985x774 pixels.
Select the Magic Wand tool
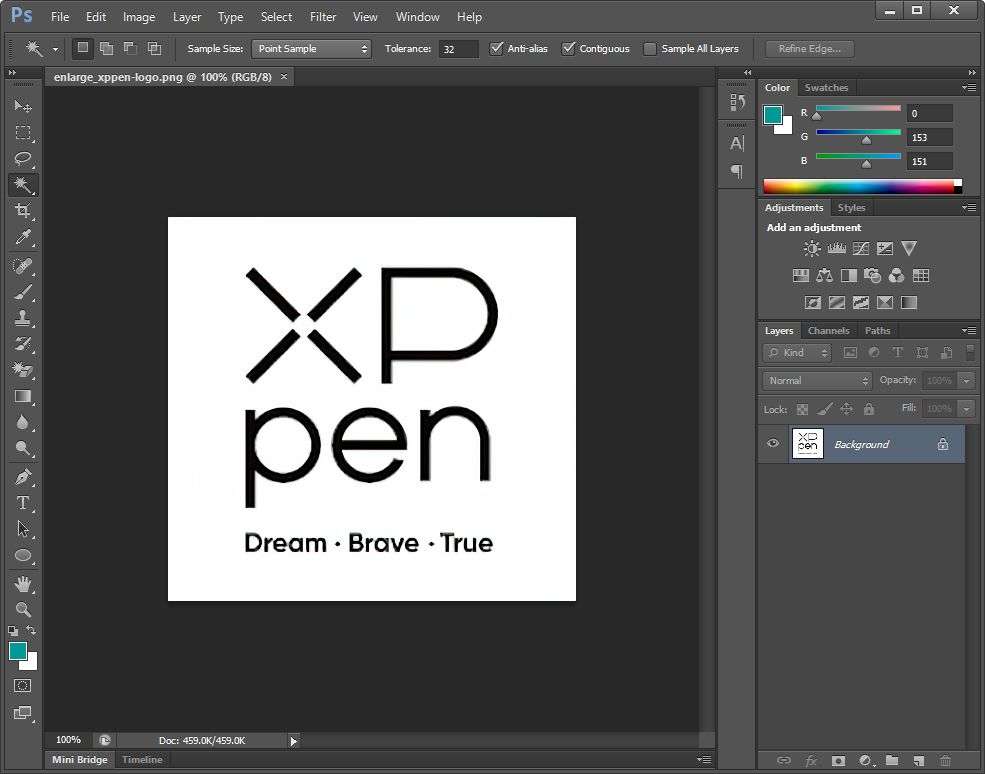pyautogui.click(x=22, y=184)
